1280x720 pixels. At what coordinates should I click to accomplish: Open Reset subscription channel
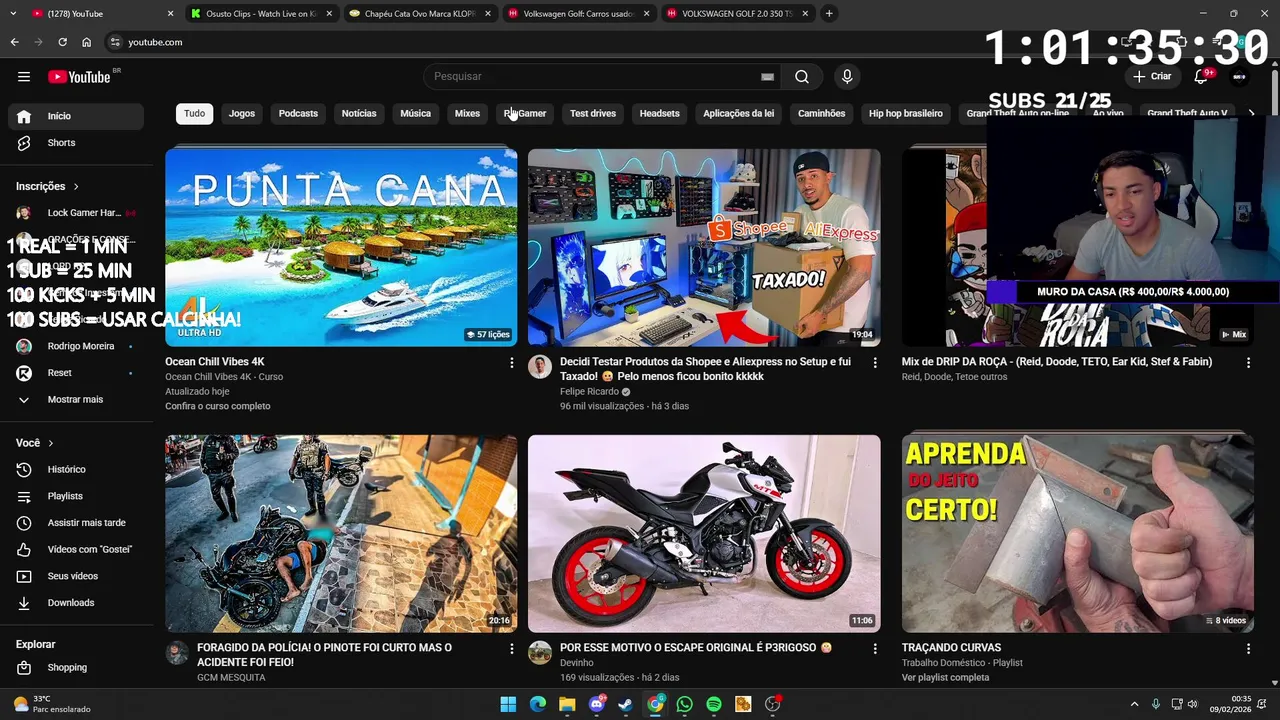(76, 373)
